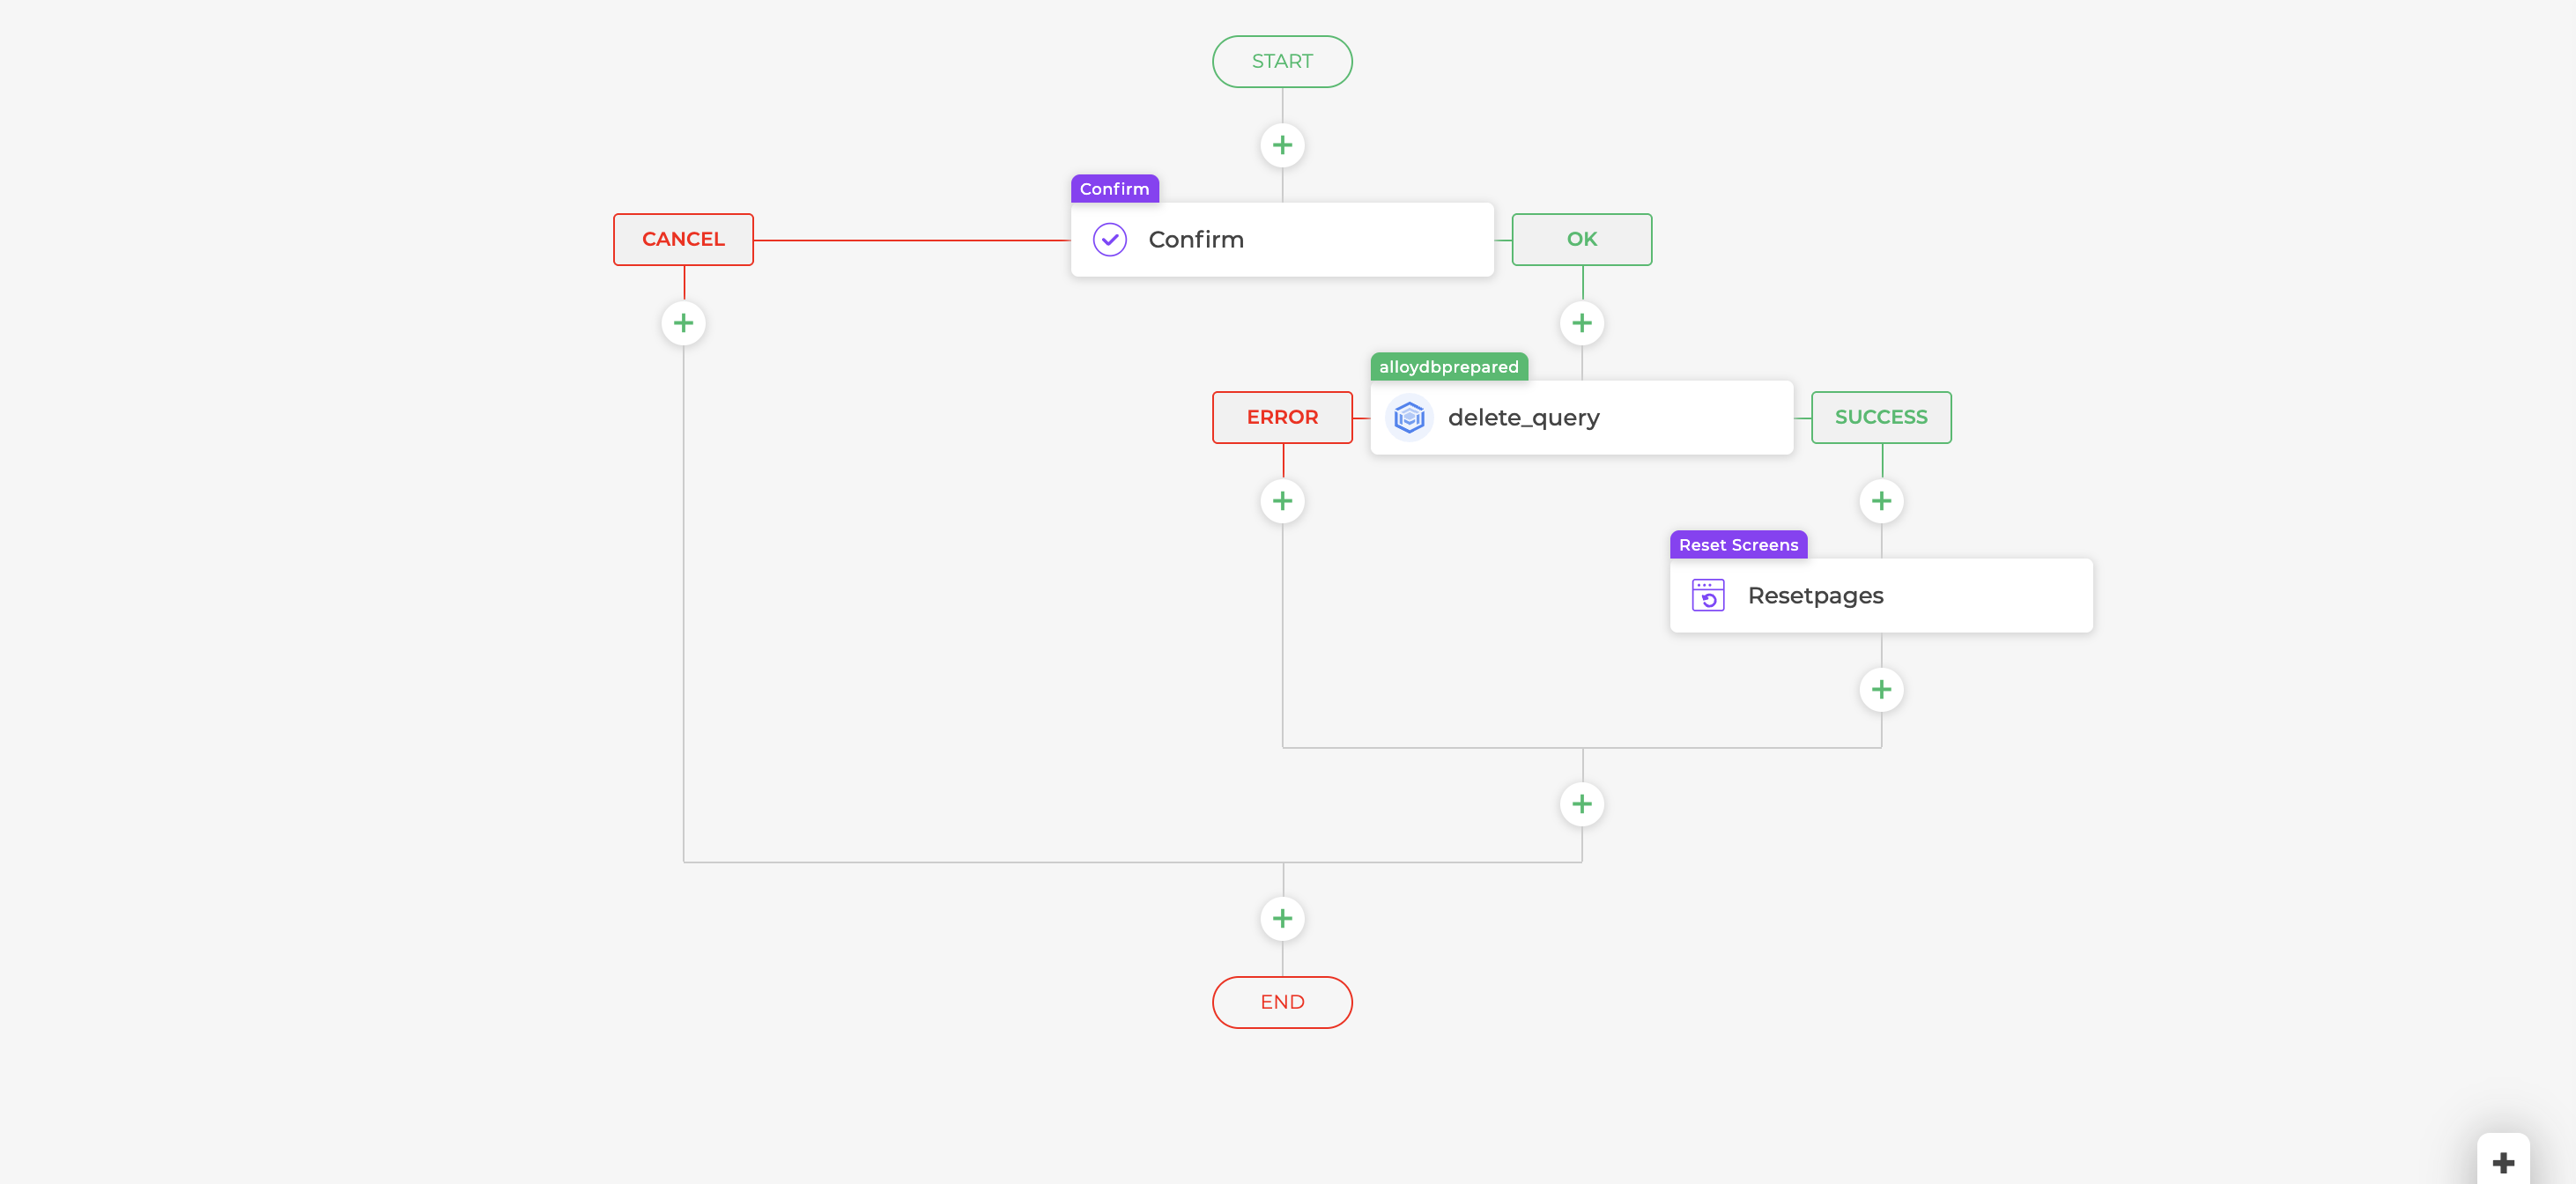Add a step under the SUCCESS branch

[1880, 501]
